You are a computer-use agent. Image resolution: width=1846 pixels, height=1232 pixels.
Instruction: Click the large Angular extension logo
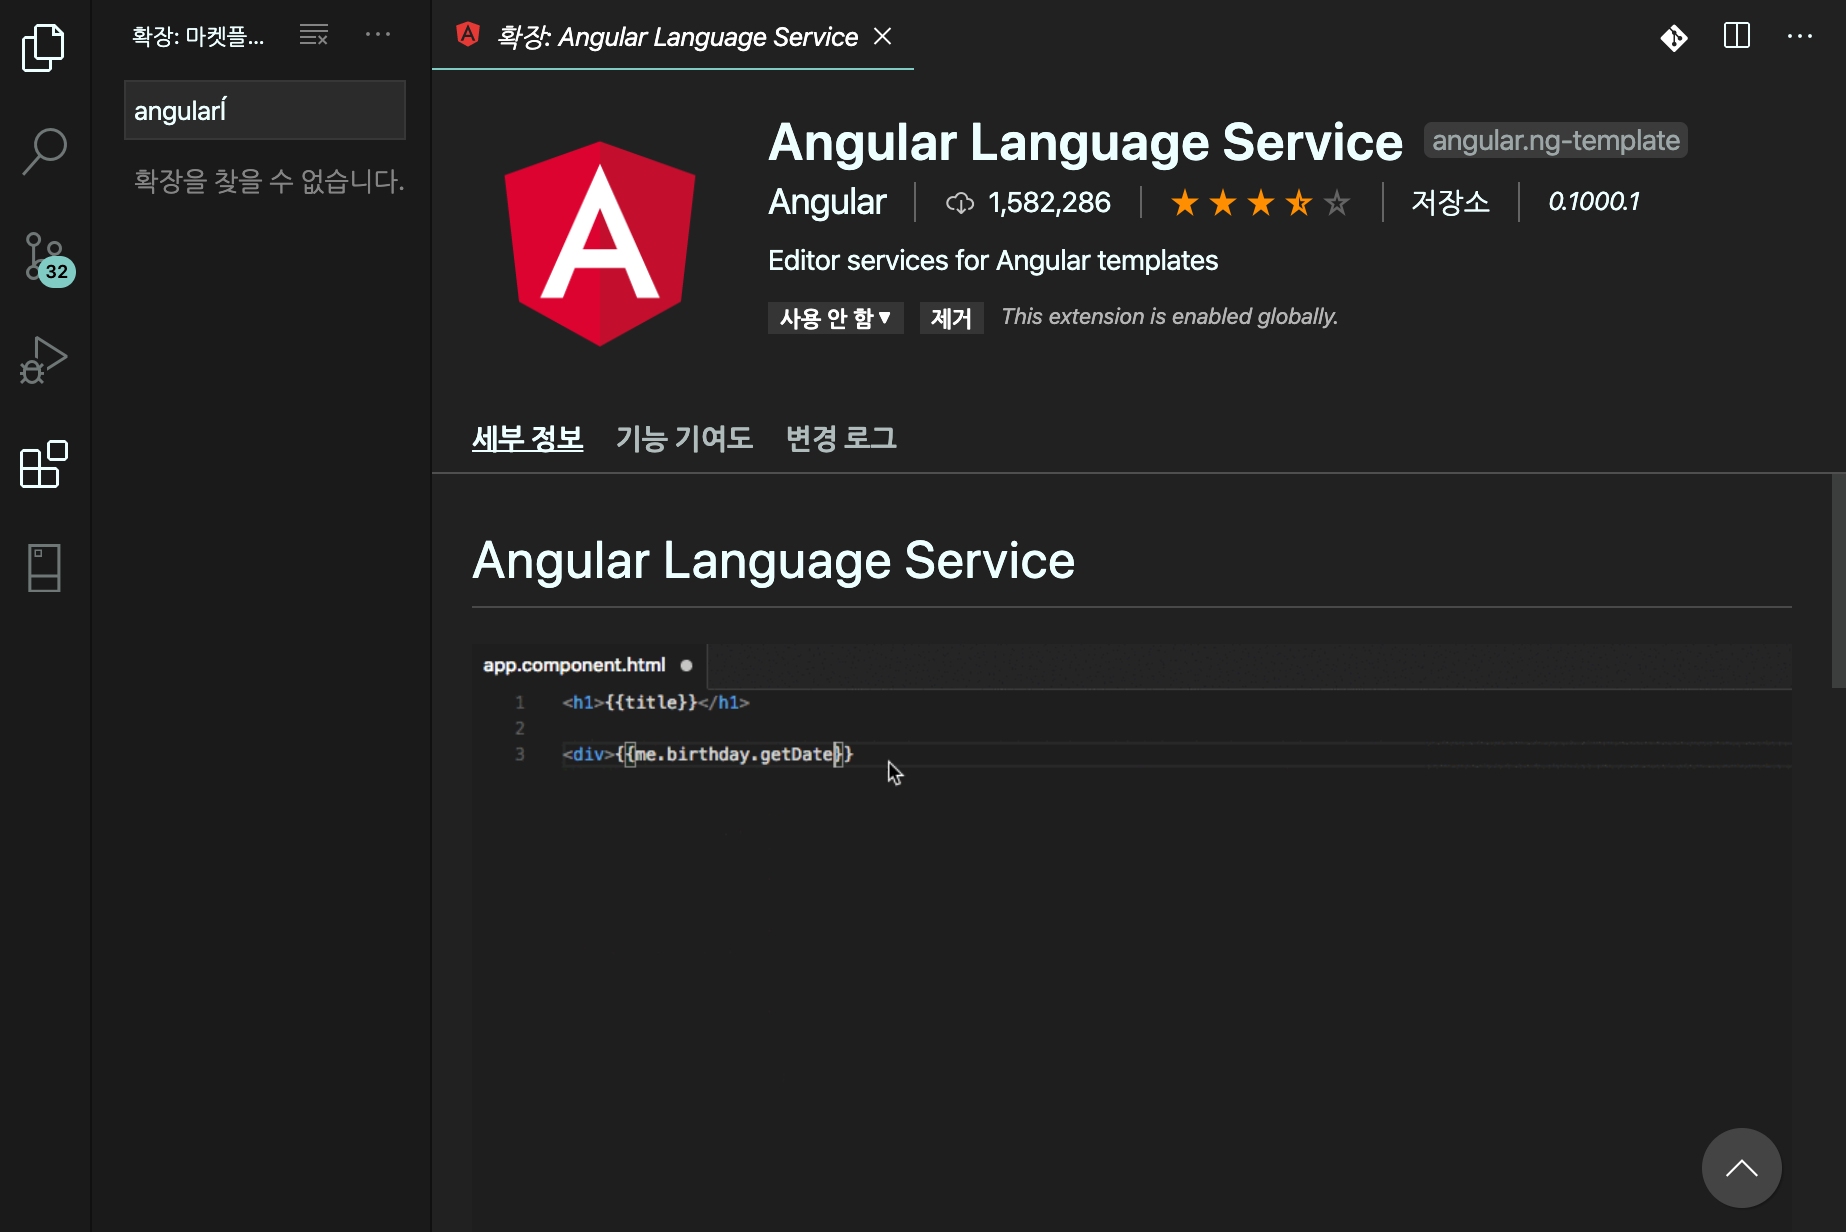[600, 243]
